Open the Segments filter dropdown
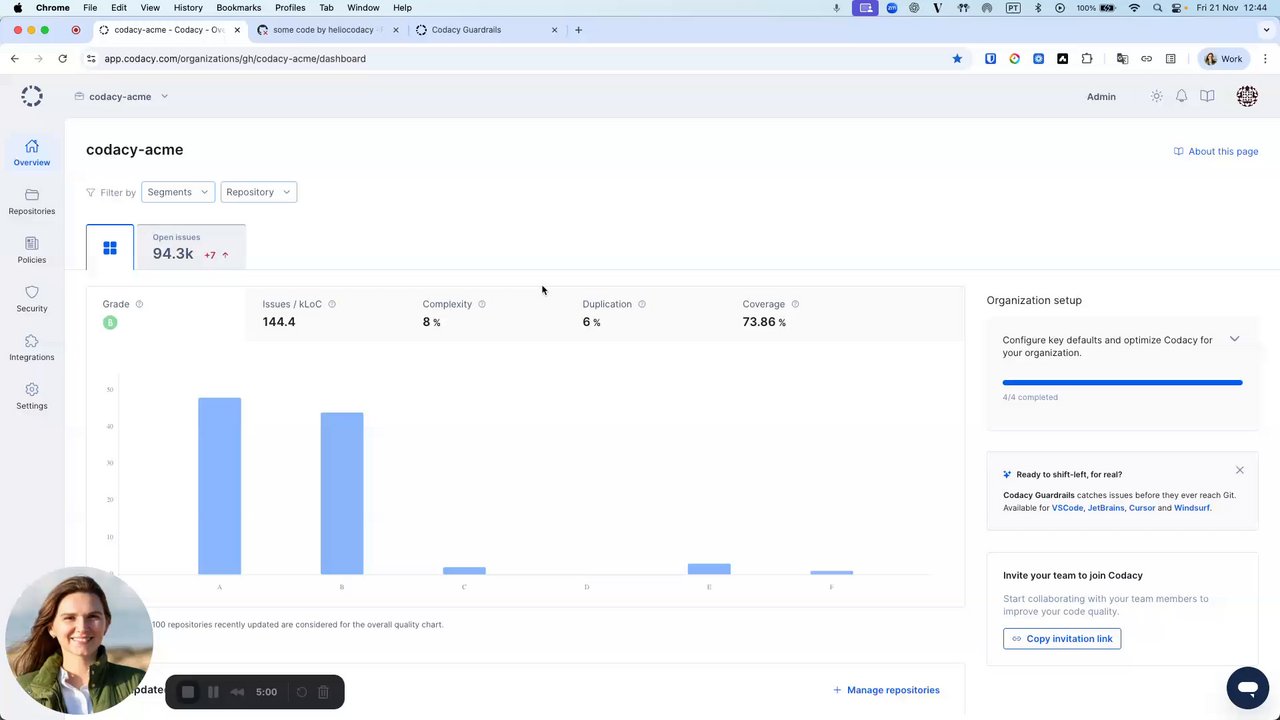The width and height of the screenshot is (1280, 720). pos(178,192)
